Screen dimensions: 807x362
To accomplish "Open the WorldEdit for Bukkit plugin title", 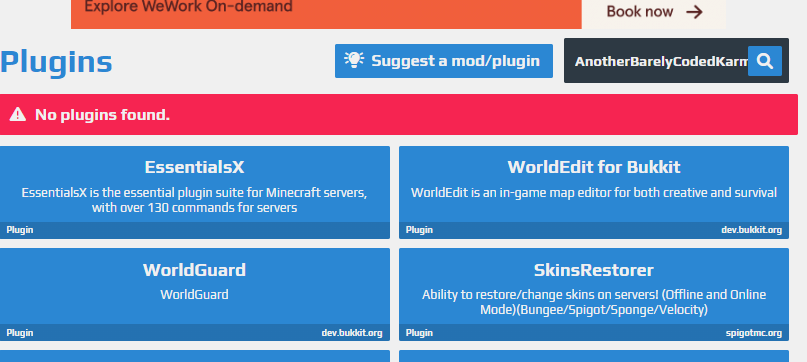I will pyautogui.click(x=594, y=167).
